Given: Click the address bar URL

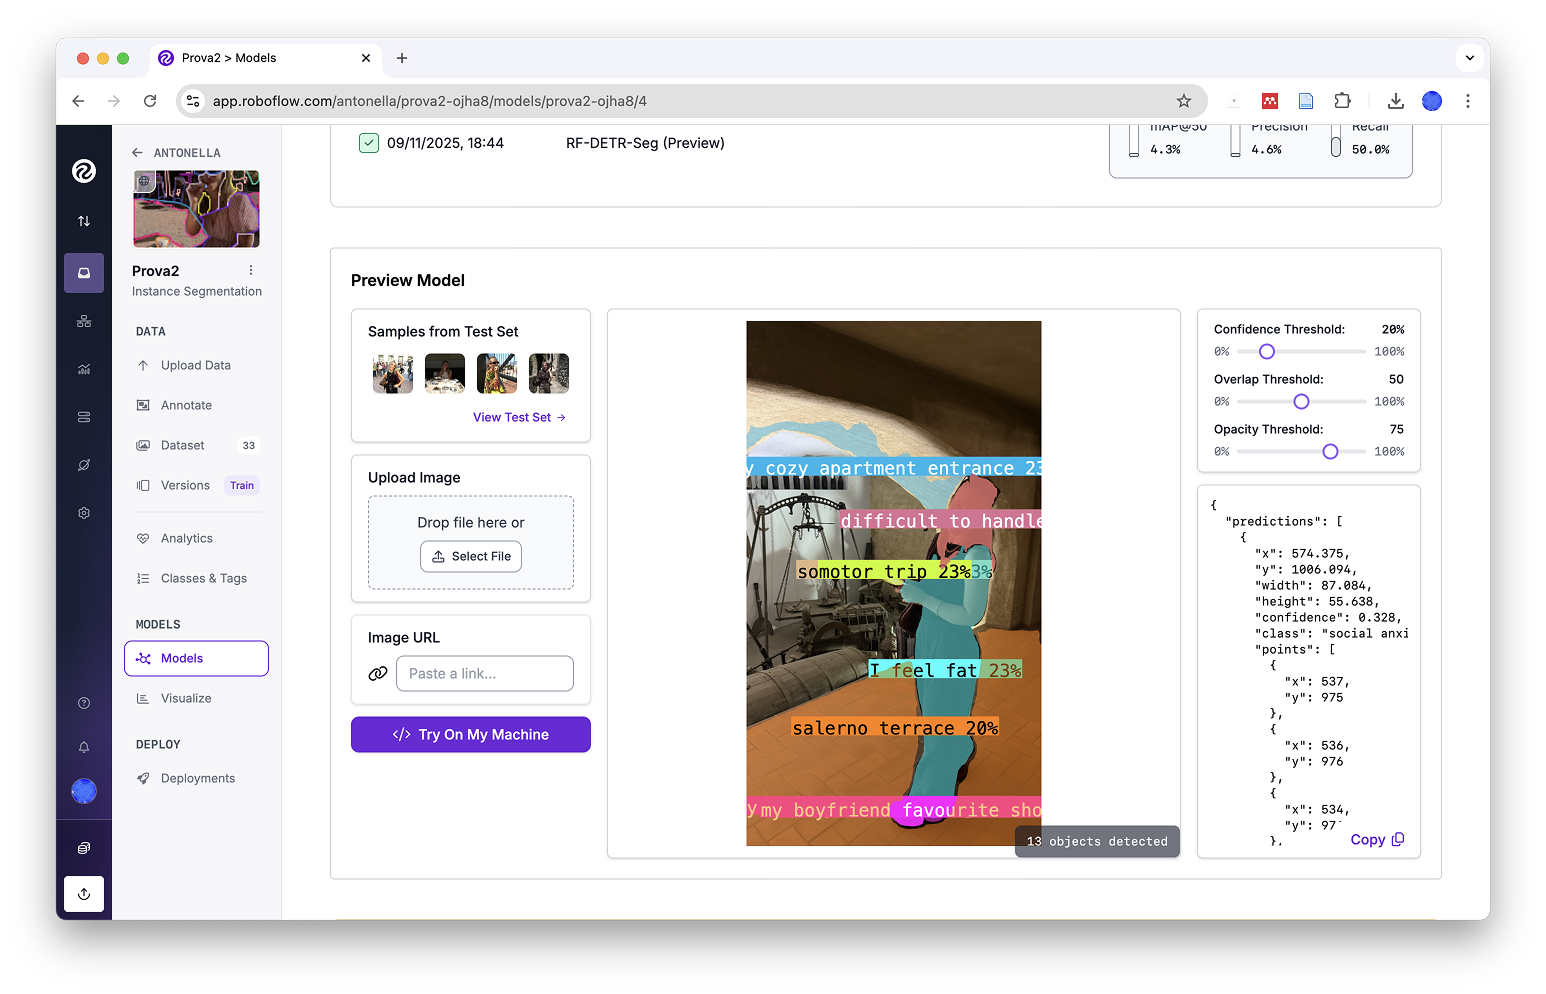Looking at the screenshot, I should tap(430, 101).
